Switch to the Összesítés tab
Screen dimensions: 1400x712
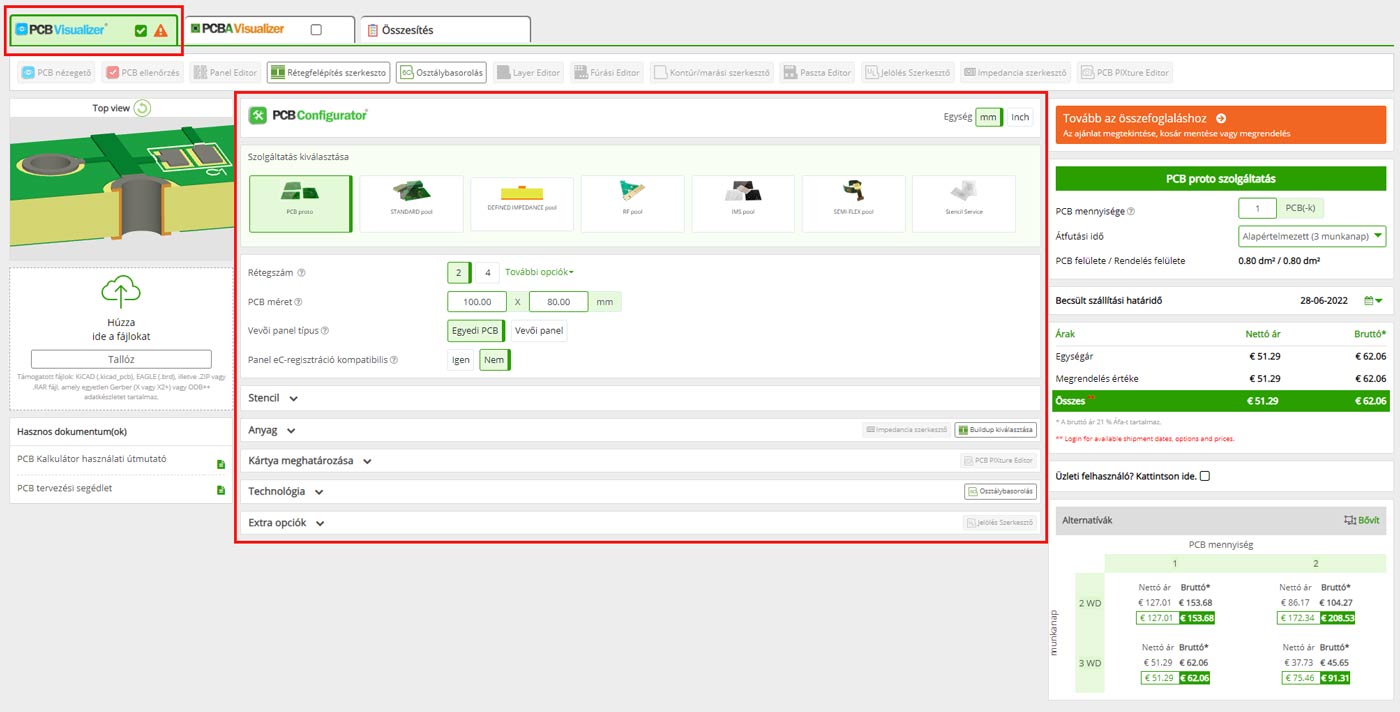(444, 30)
